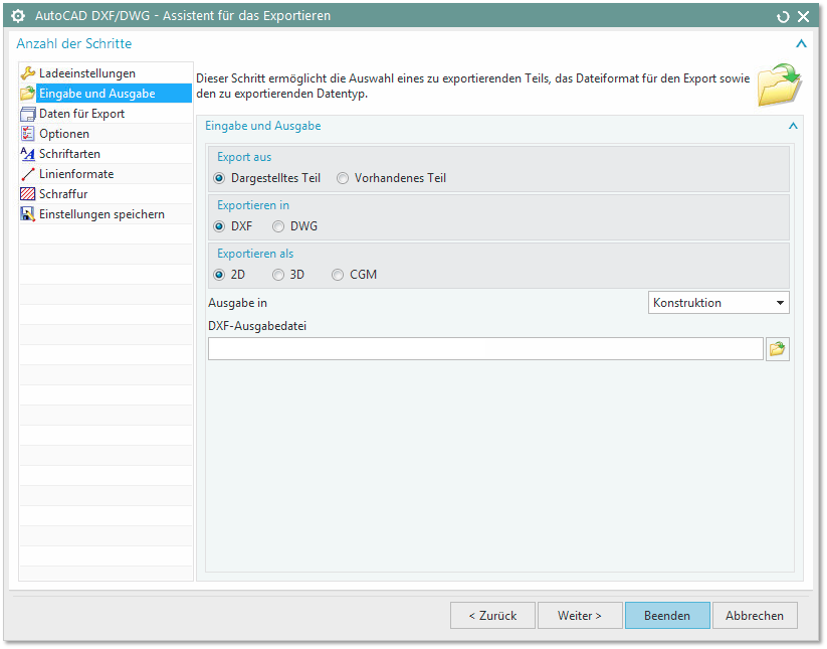Click the Daten für Export icon
This screenshot has height=649, width=827.
coord(28,114)
